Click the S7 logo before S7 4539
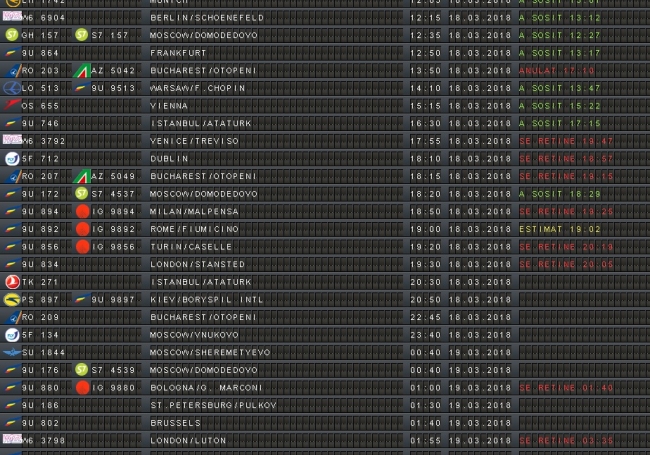Viewport: 650px width, 455px height. 82,369
